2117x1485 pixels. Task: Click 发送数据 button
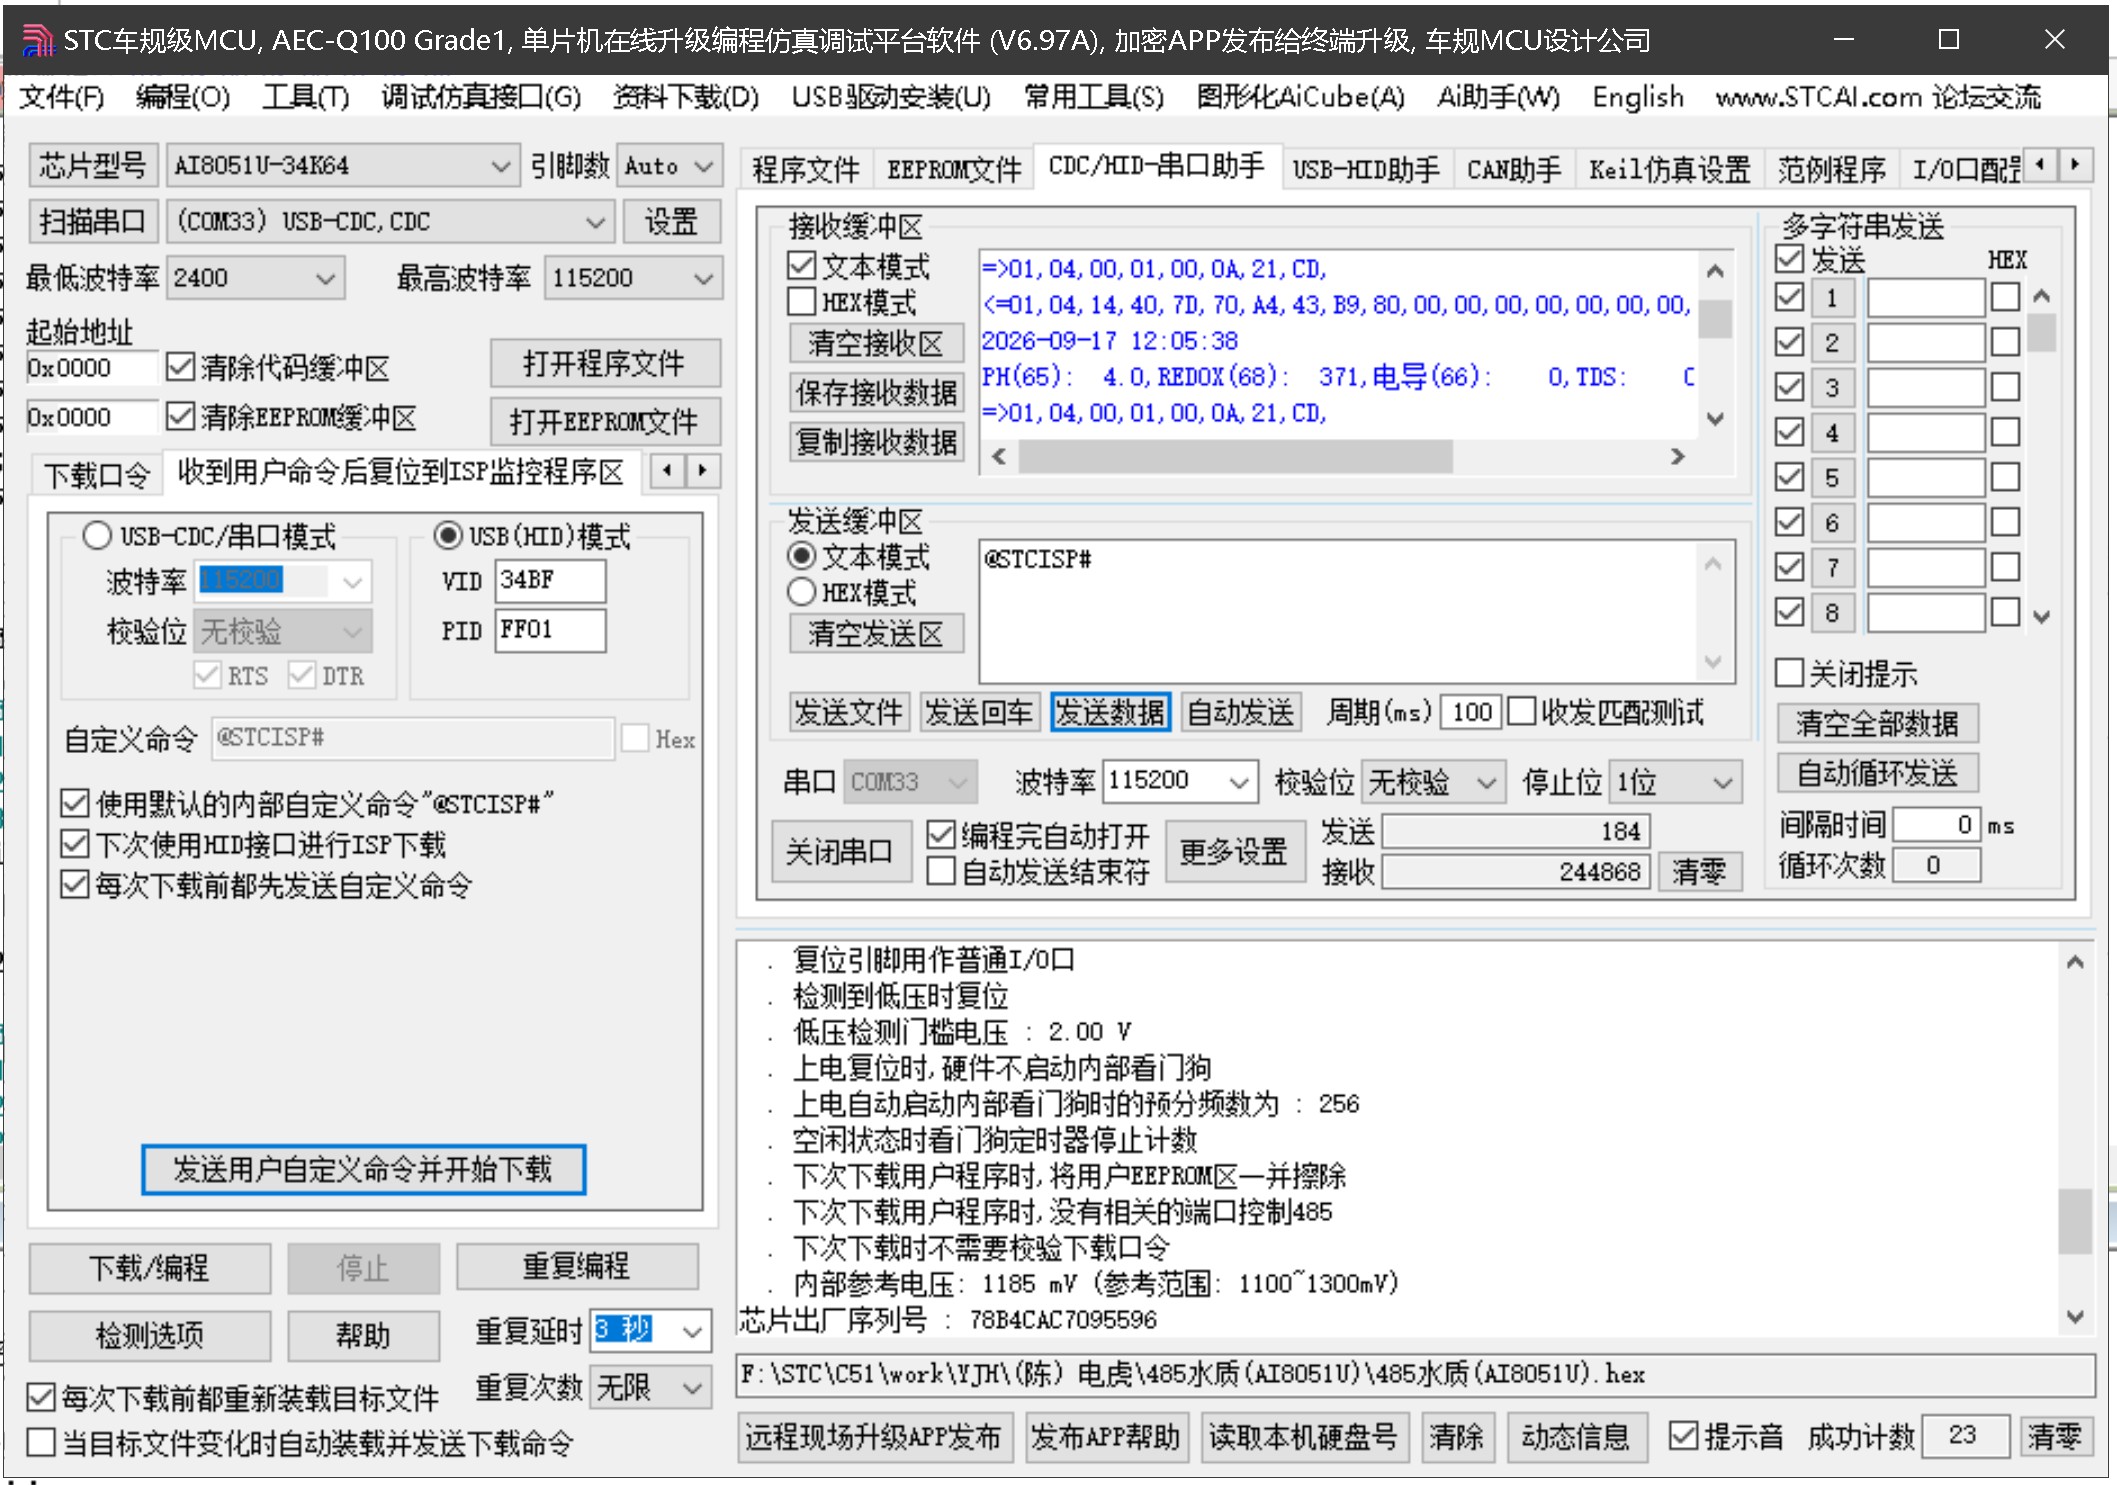coord(1110,712)
